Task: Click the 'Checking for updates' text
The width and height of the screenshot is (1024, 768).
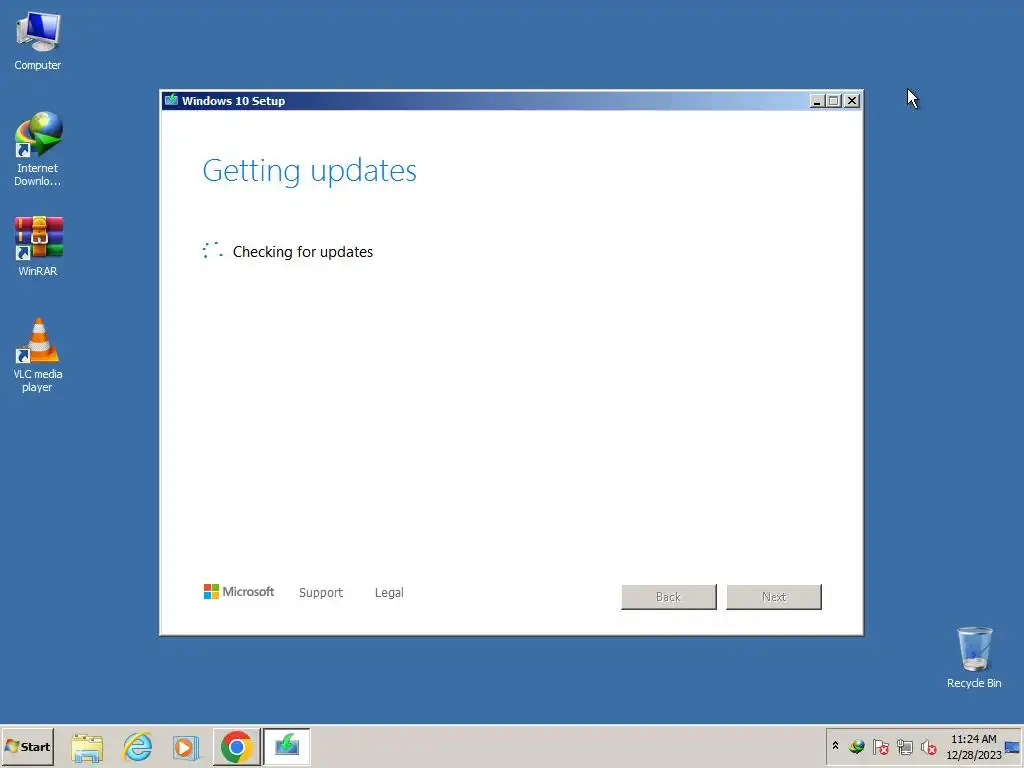Action: pyautogui.click(x=303, y=251)
